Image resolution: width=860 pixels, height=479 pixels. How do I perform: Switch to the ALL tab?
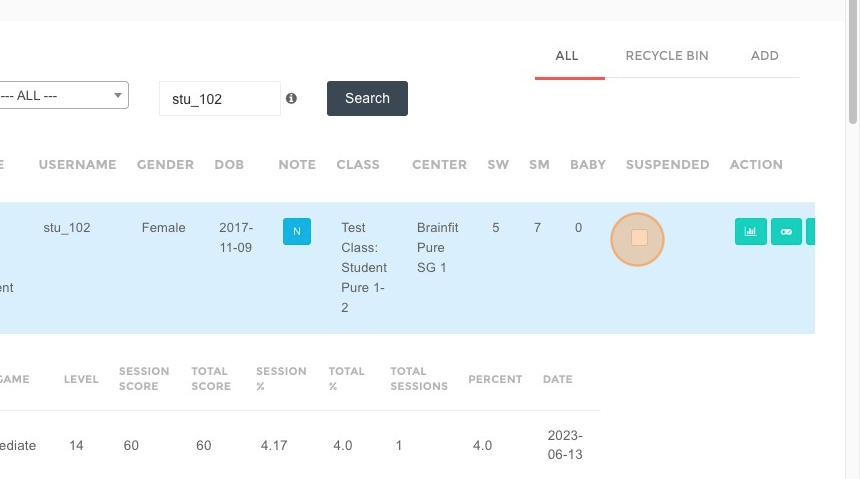point(567,56)
